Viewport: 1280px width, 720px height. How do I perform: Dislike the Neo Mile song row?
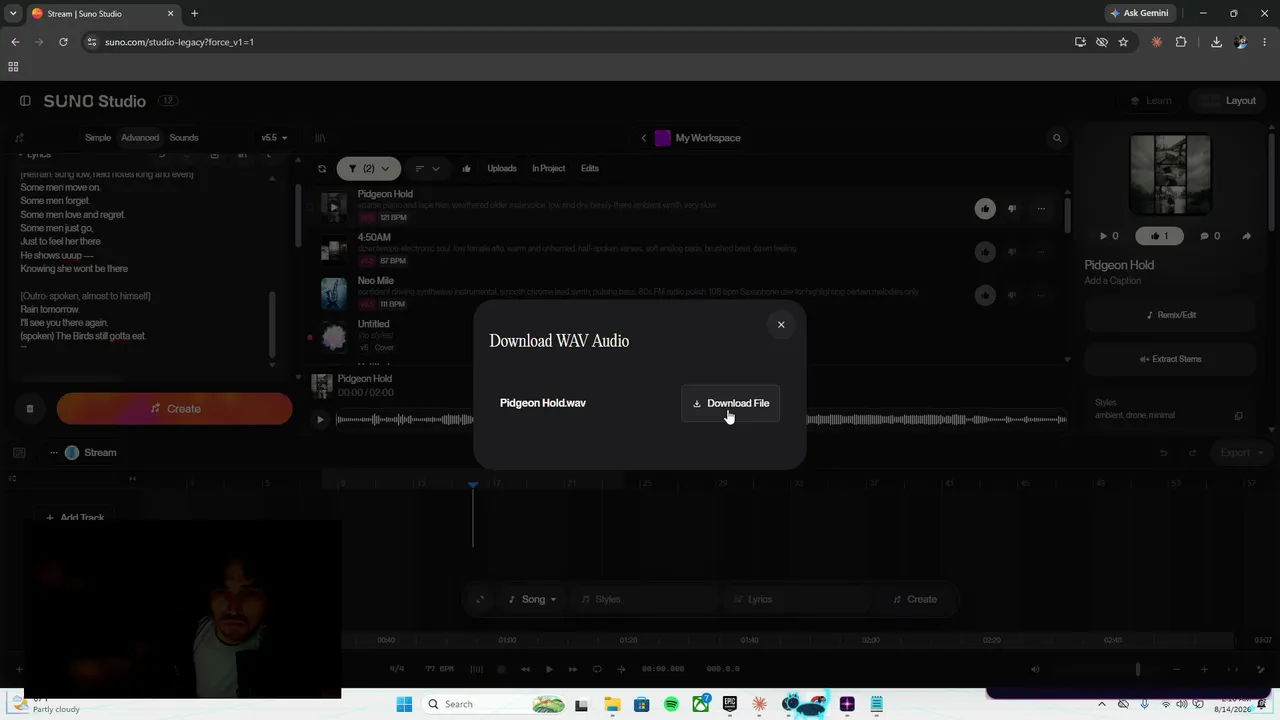click(1012, 295)
